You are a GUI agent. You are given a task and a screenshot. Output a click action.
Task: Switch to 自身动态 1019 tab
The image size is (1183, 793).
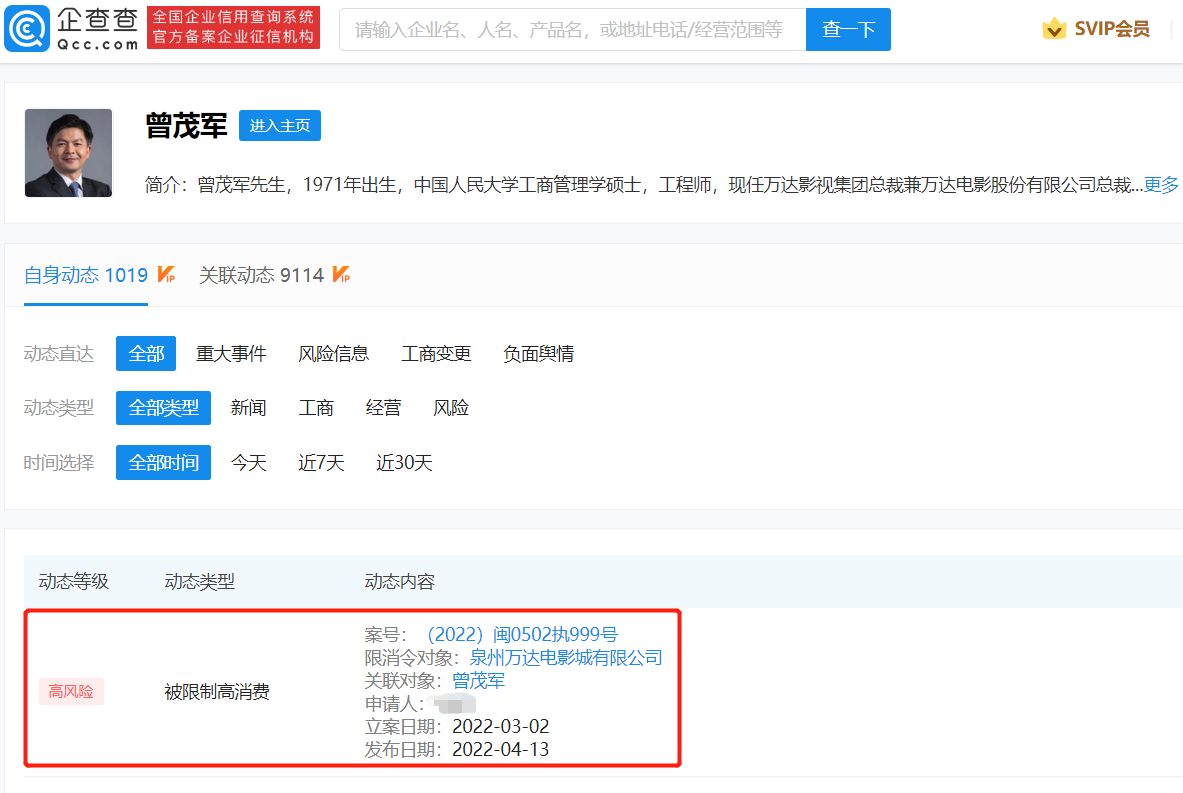pos(86,275)
